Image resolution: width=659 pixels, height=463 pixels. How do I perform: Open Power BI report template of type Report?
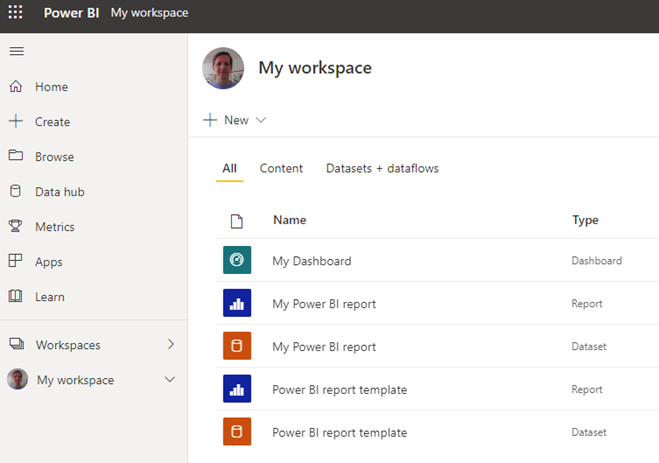[340, 390]
